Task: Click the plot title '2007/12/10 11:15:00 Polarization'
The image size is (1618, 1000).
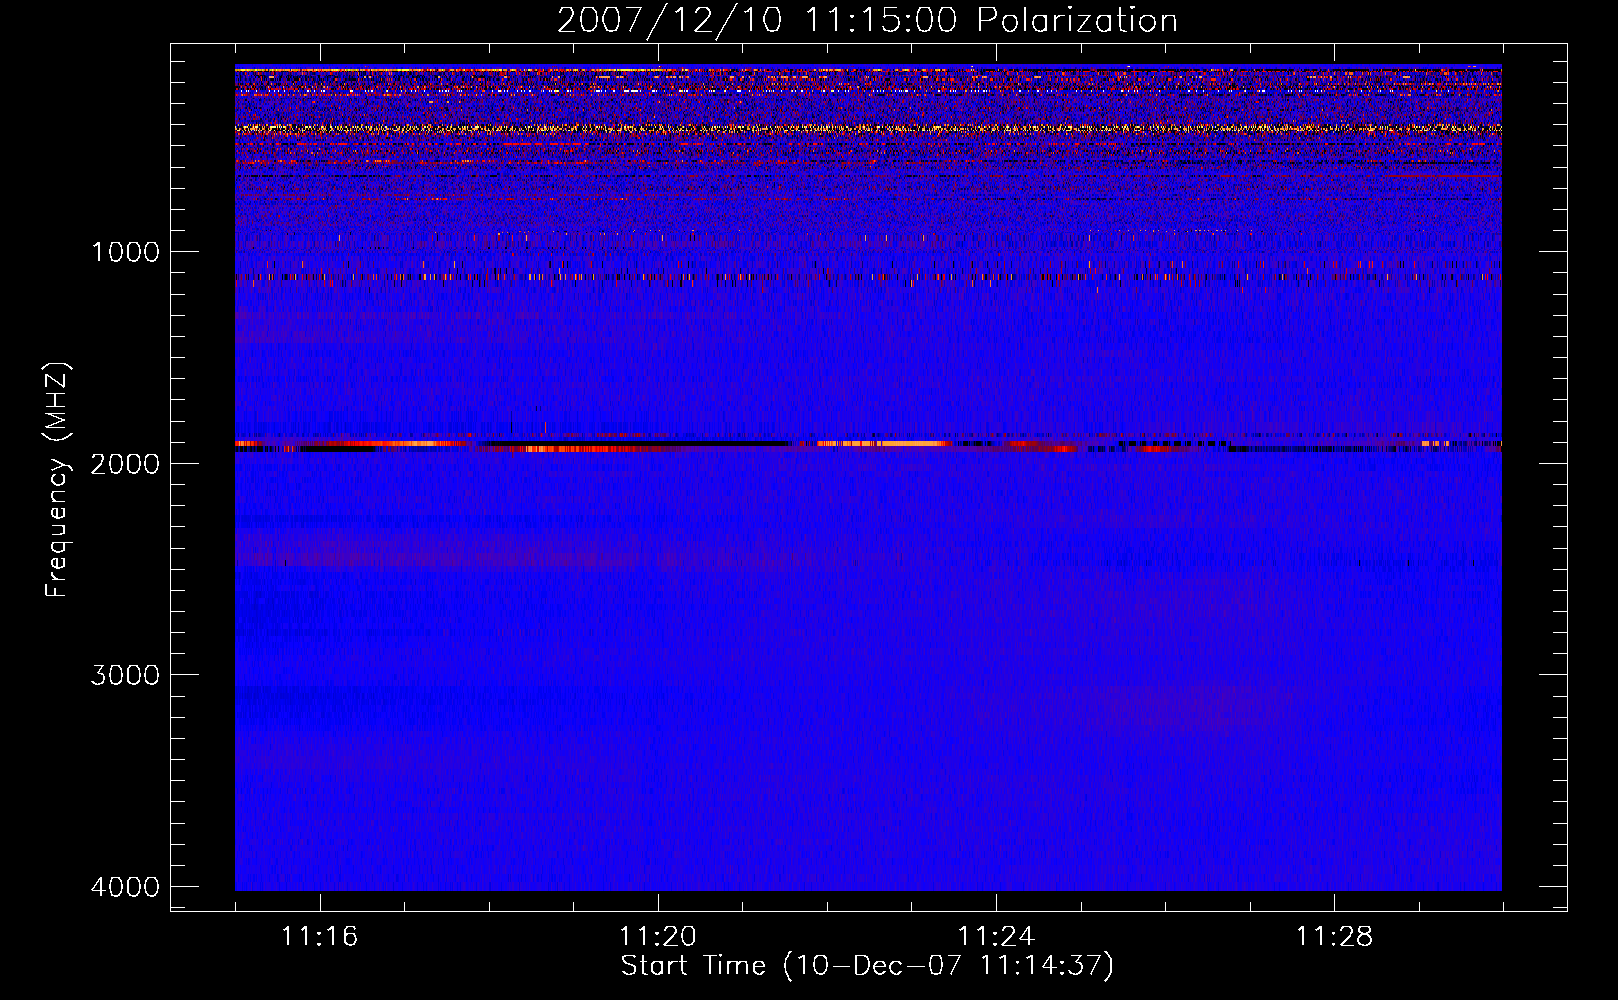Action: (867, 20)
